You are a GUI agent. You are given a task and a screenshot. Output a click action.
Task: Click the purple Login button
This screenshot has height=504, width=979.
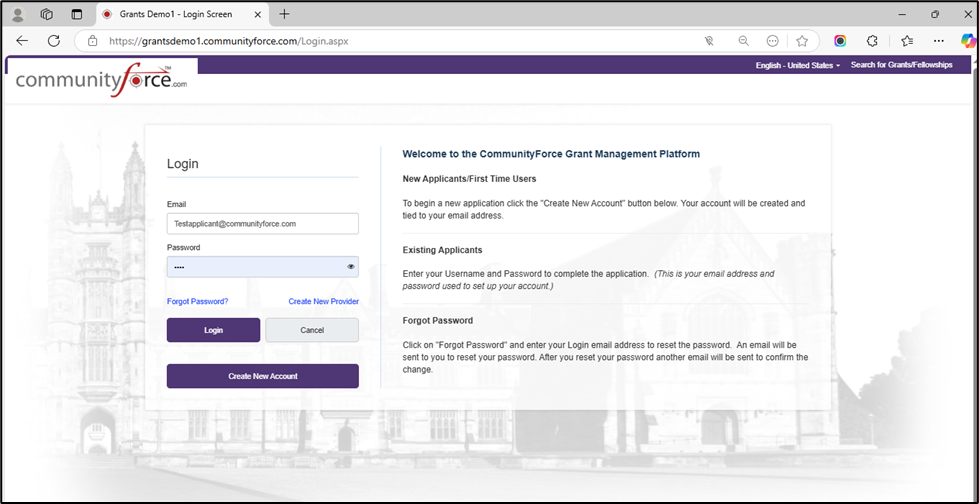pyautogui.click(x=214, y=330)
